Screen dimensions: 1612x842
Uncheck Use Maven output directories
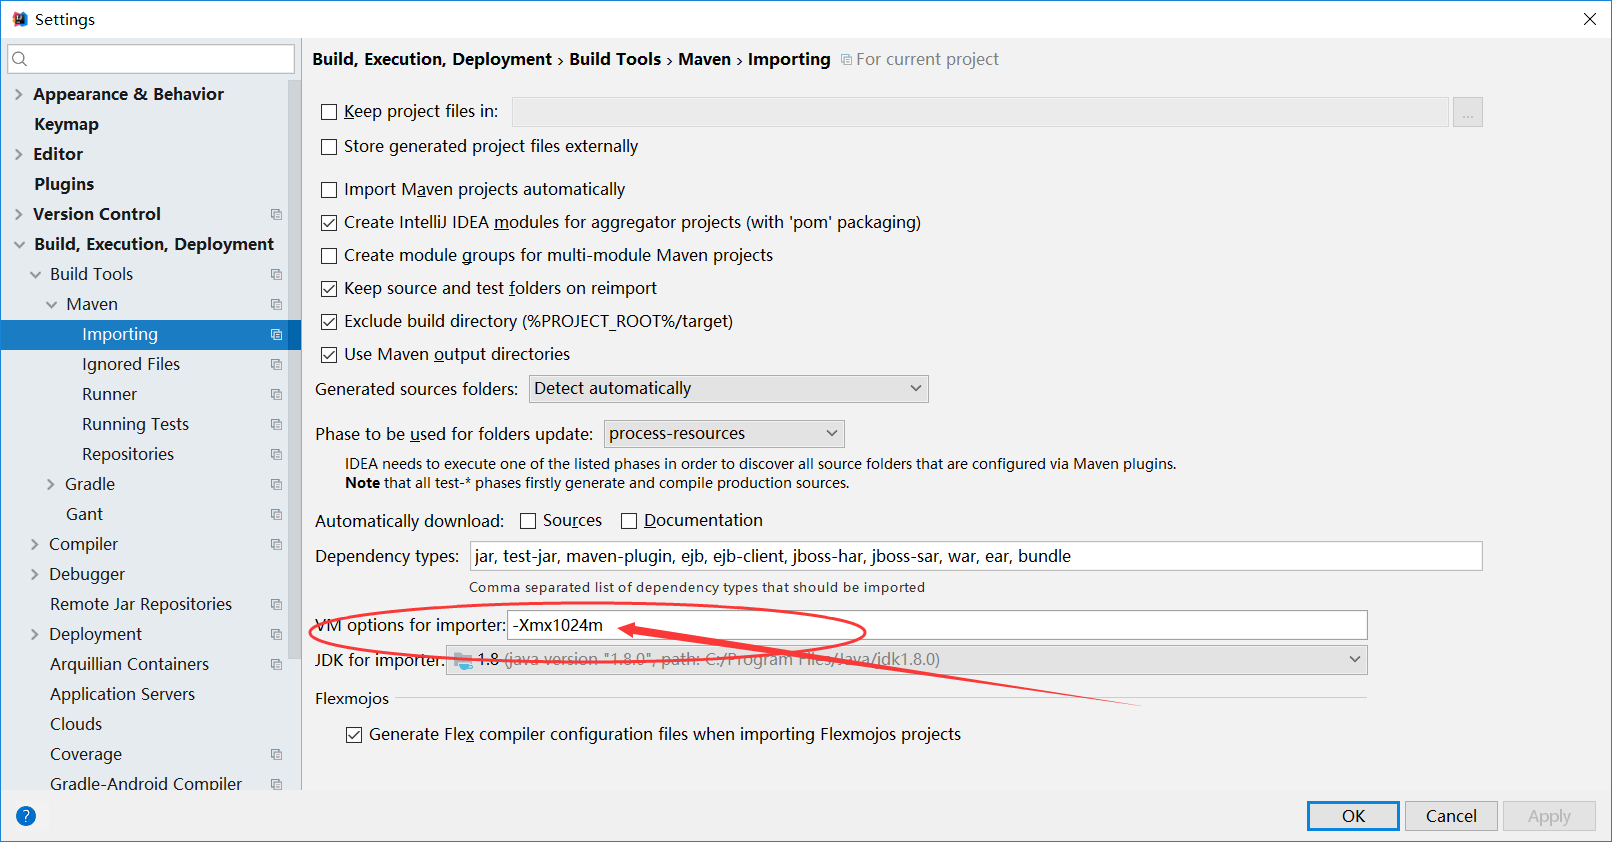329,355
